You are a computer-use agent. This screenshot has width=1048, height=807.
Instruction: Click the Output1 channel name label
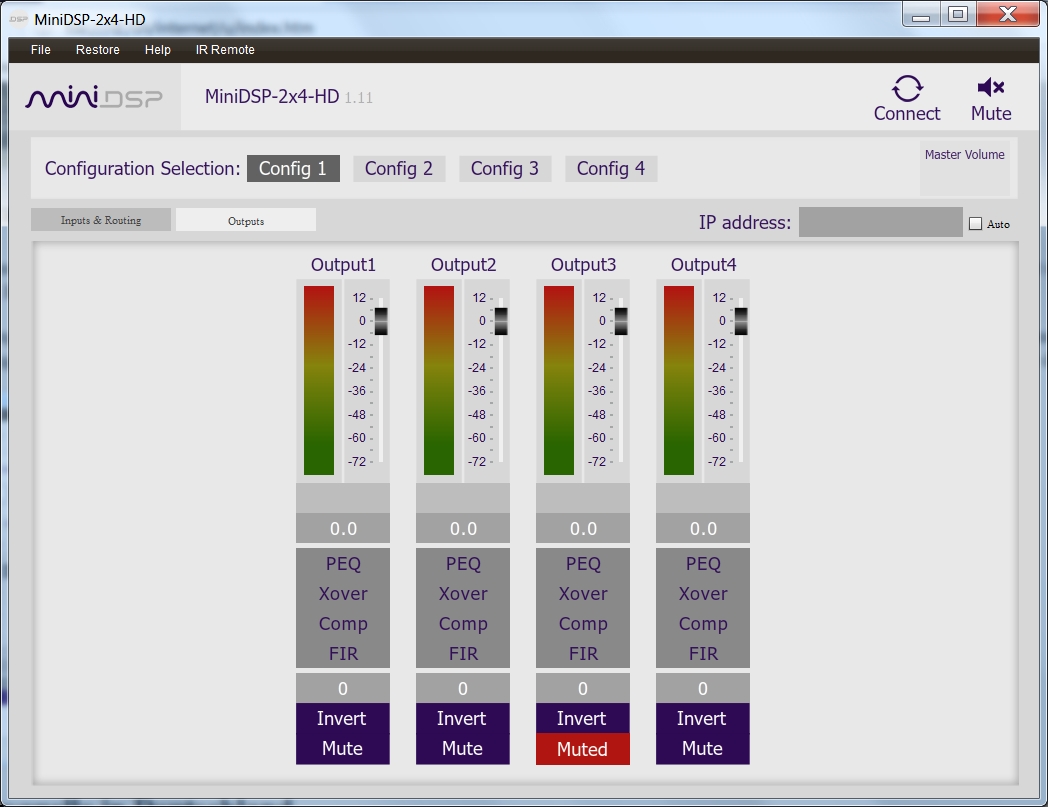(343, 265)
